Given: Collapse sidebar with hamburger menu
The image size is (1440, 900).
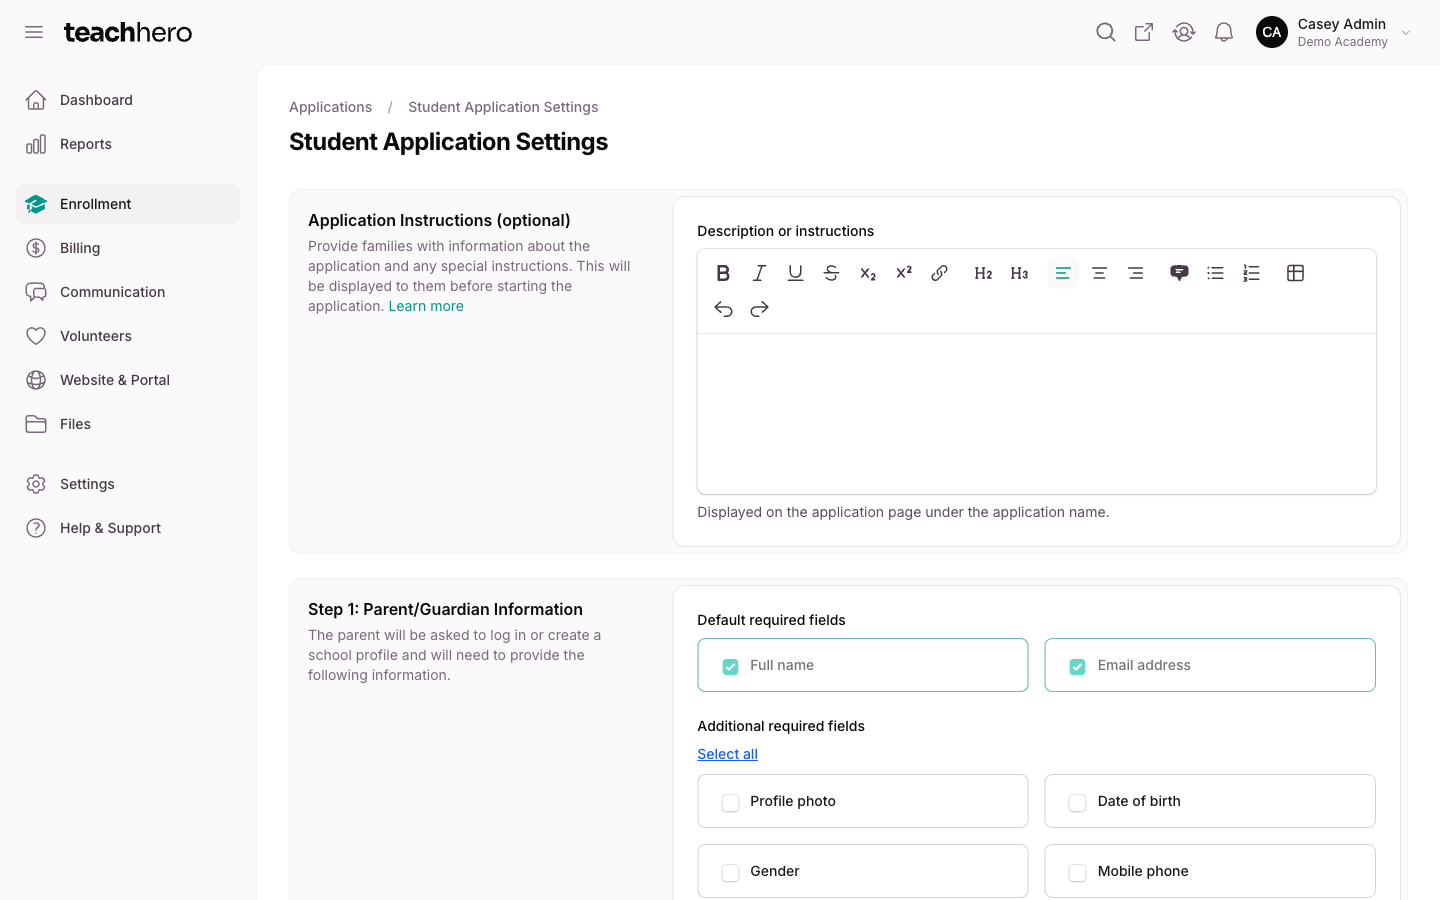Looking at the screenshot, I should click(34, 32).
